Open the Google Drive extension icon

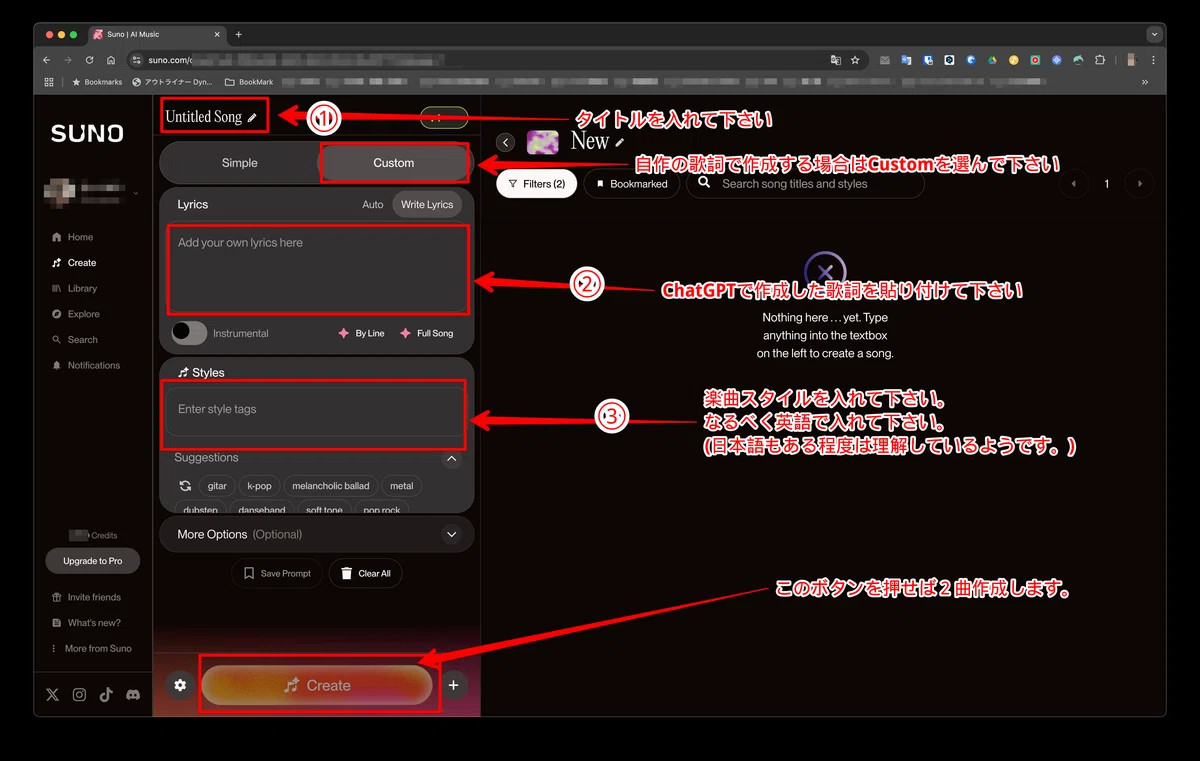[x=993, y=60]
